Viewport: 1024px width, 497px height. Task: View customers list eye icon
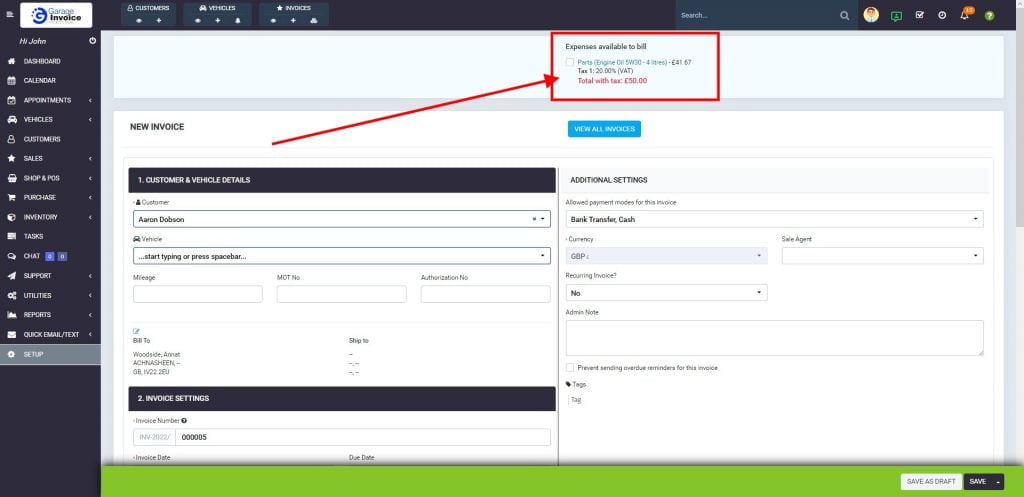pos(138,21)
